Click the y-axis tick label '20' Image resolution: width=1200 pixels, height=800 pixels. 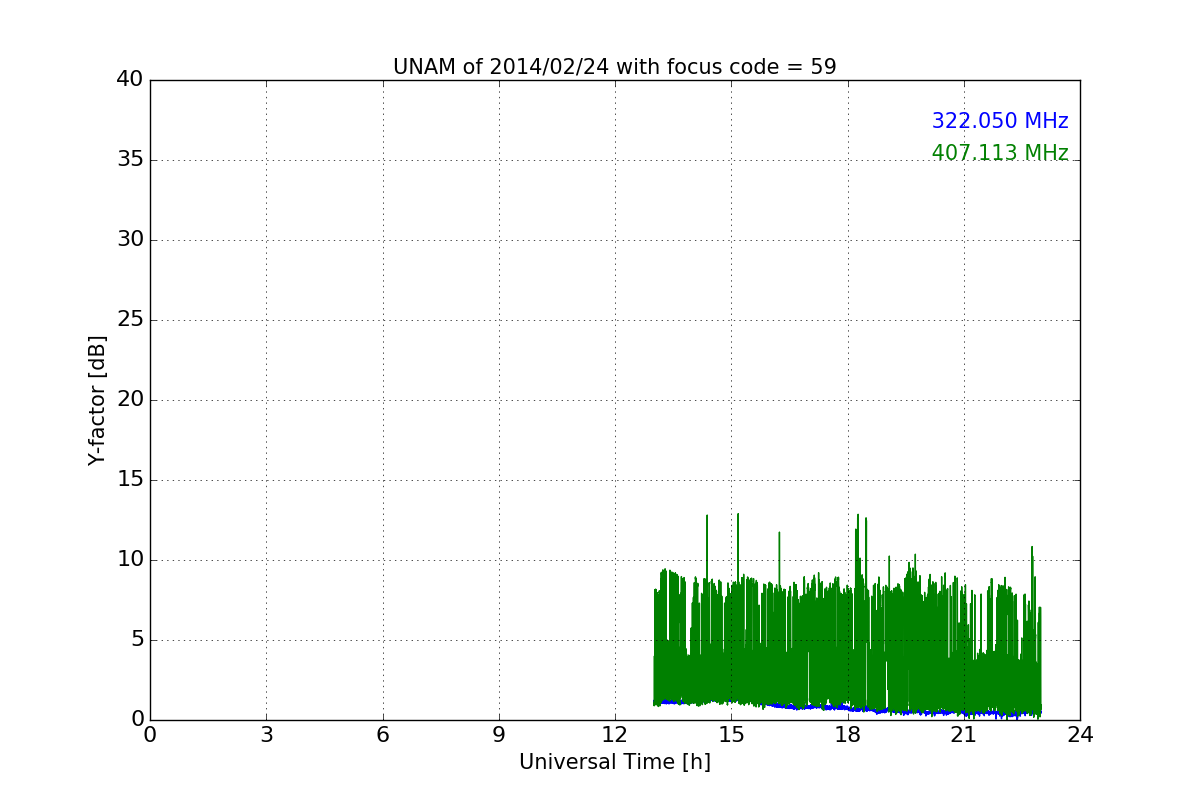pos(130,400)
